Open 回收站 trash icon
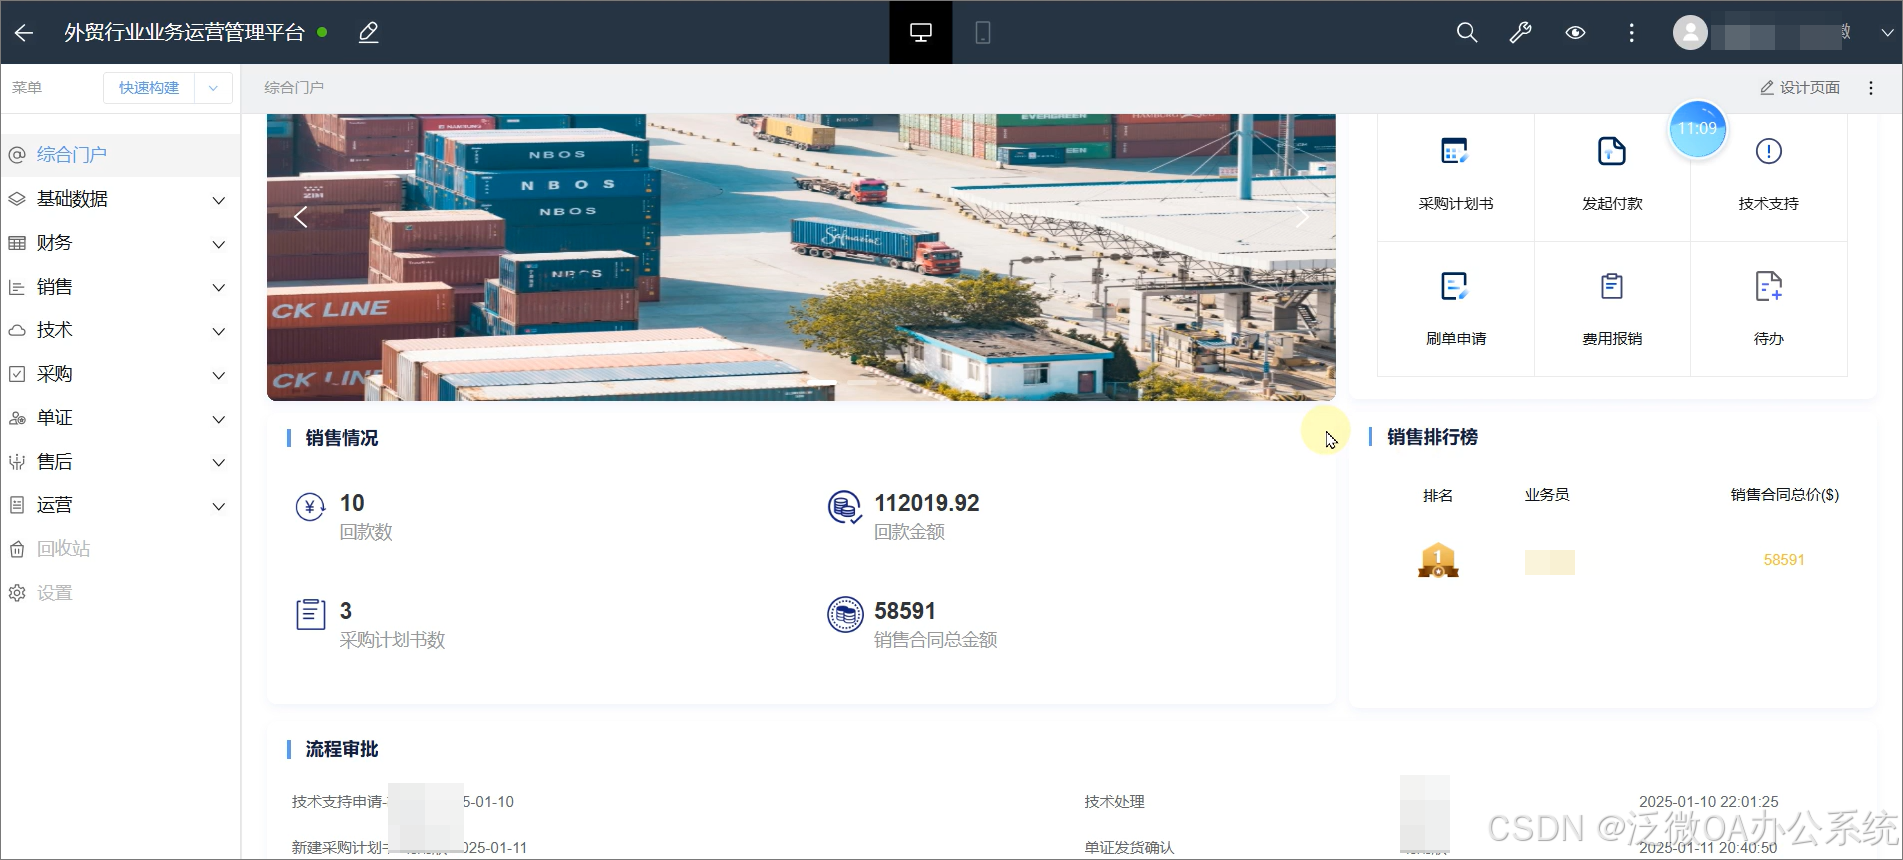Screen dimensions: 1903x860 pos(17,549)
